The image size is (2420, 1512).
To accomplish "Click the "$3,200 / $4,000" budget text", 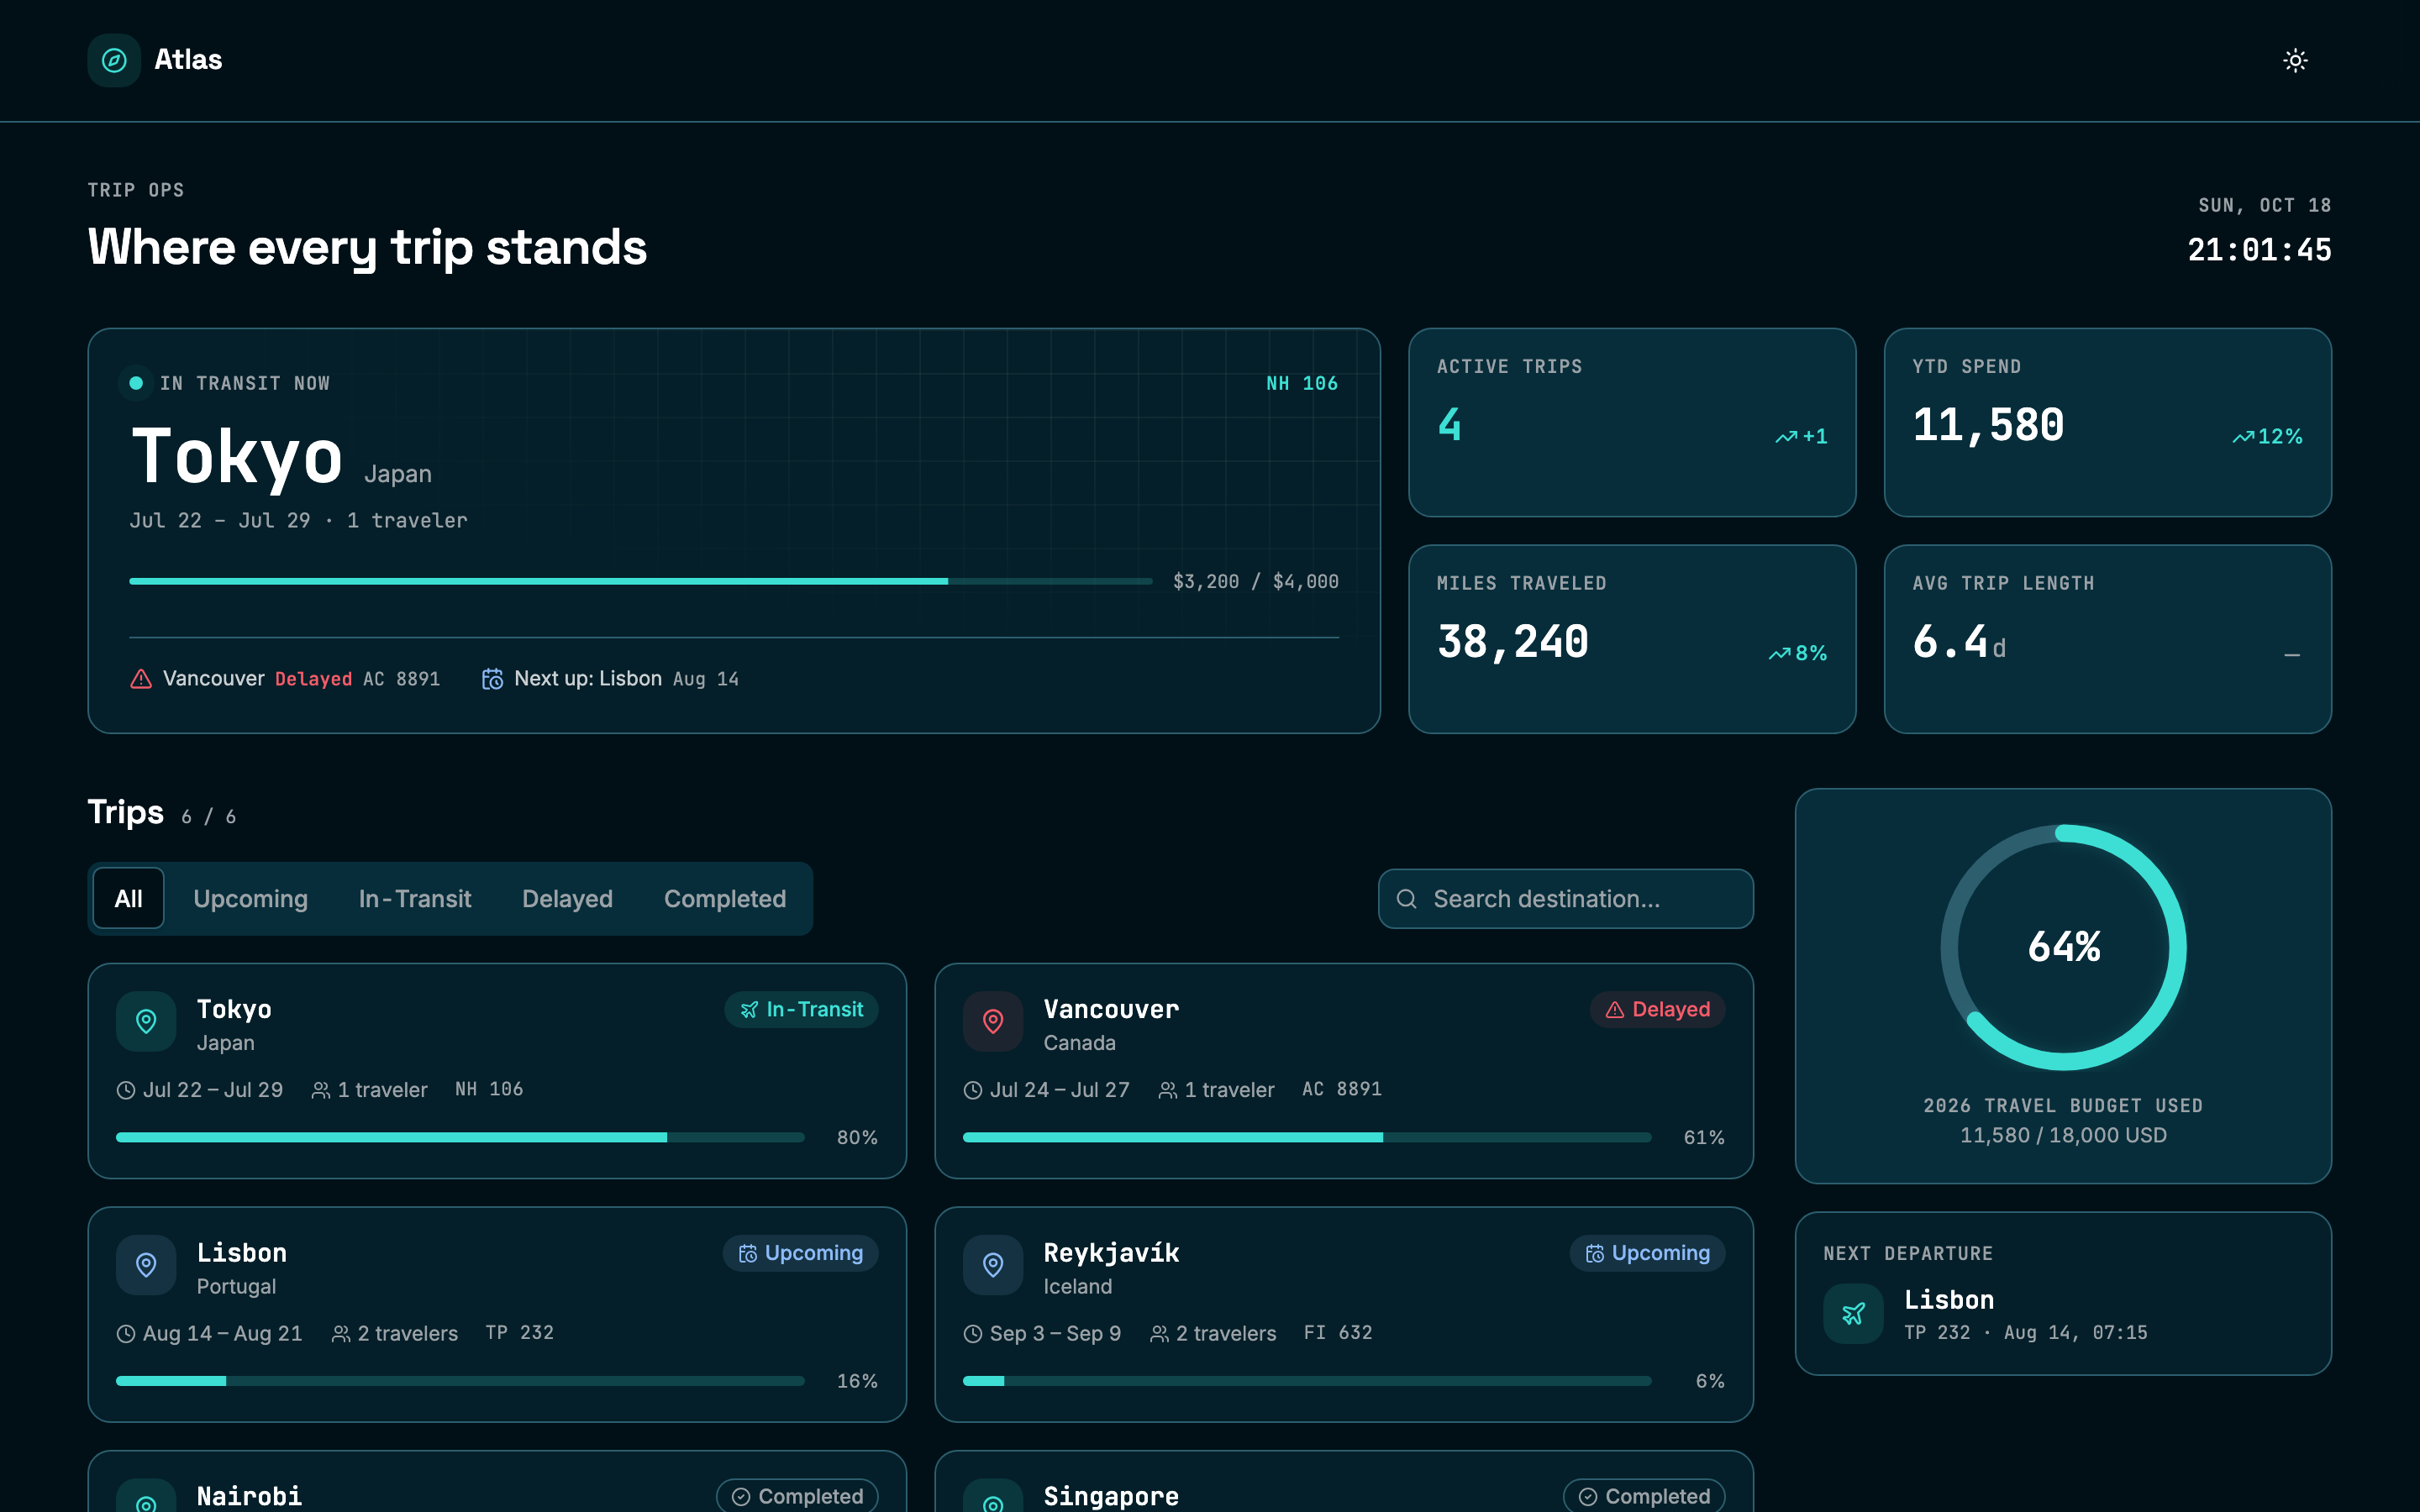I will point(1256,581).
